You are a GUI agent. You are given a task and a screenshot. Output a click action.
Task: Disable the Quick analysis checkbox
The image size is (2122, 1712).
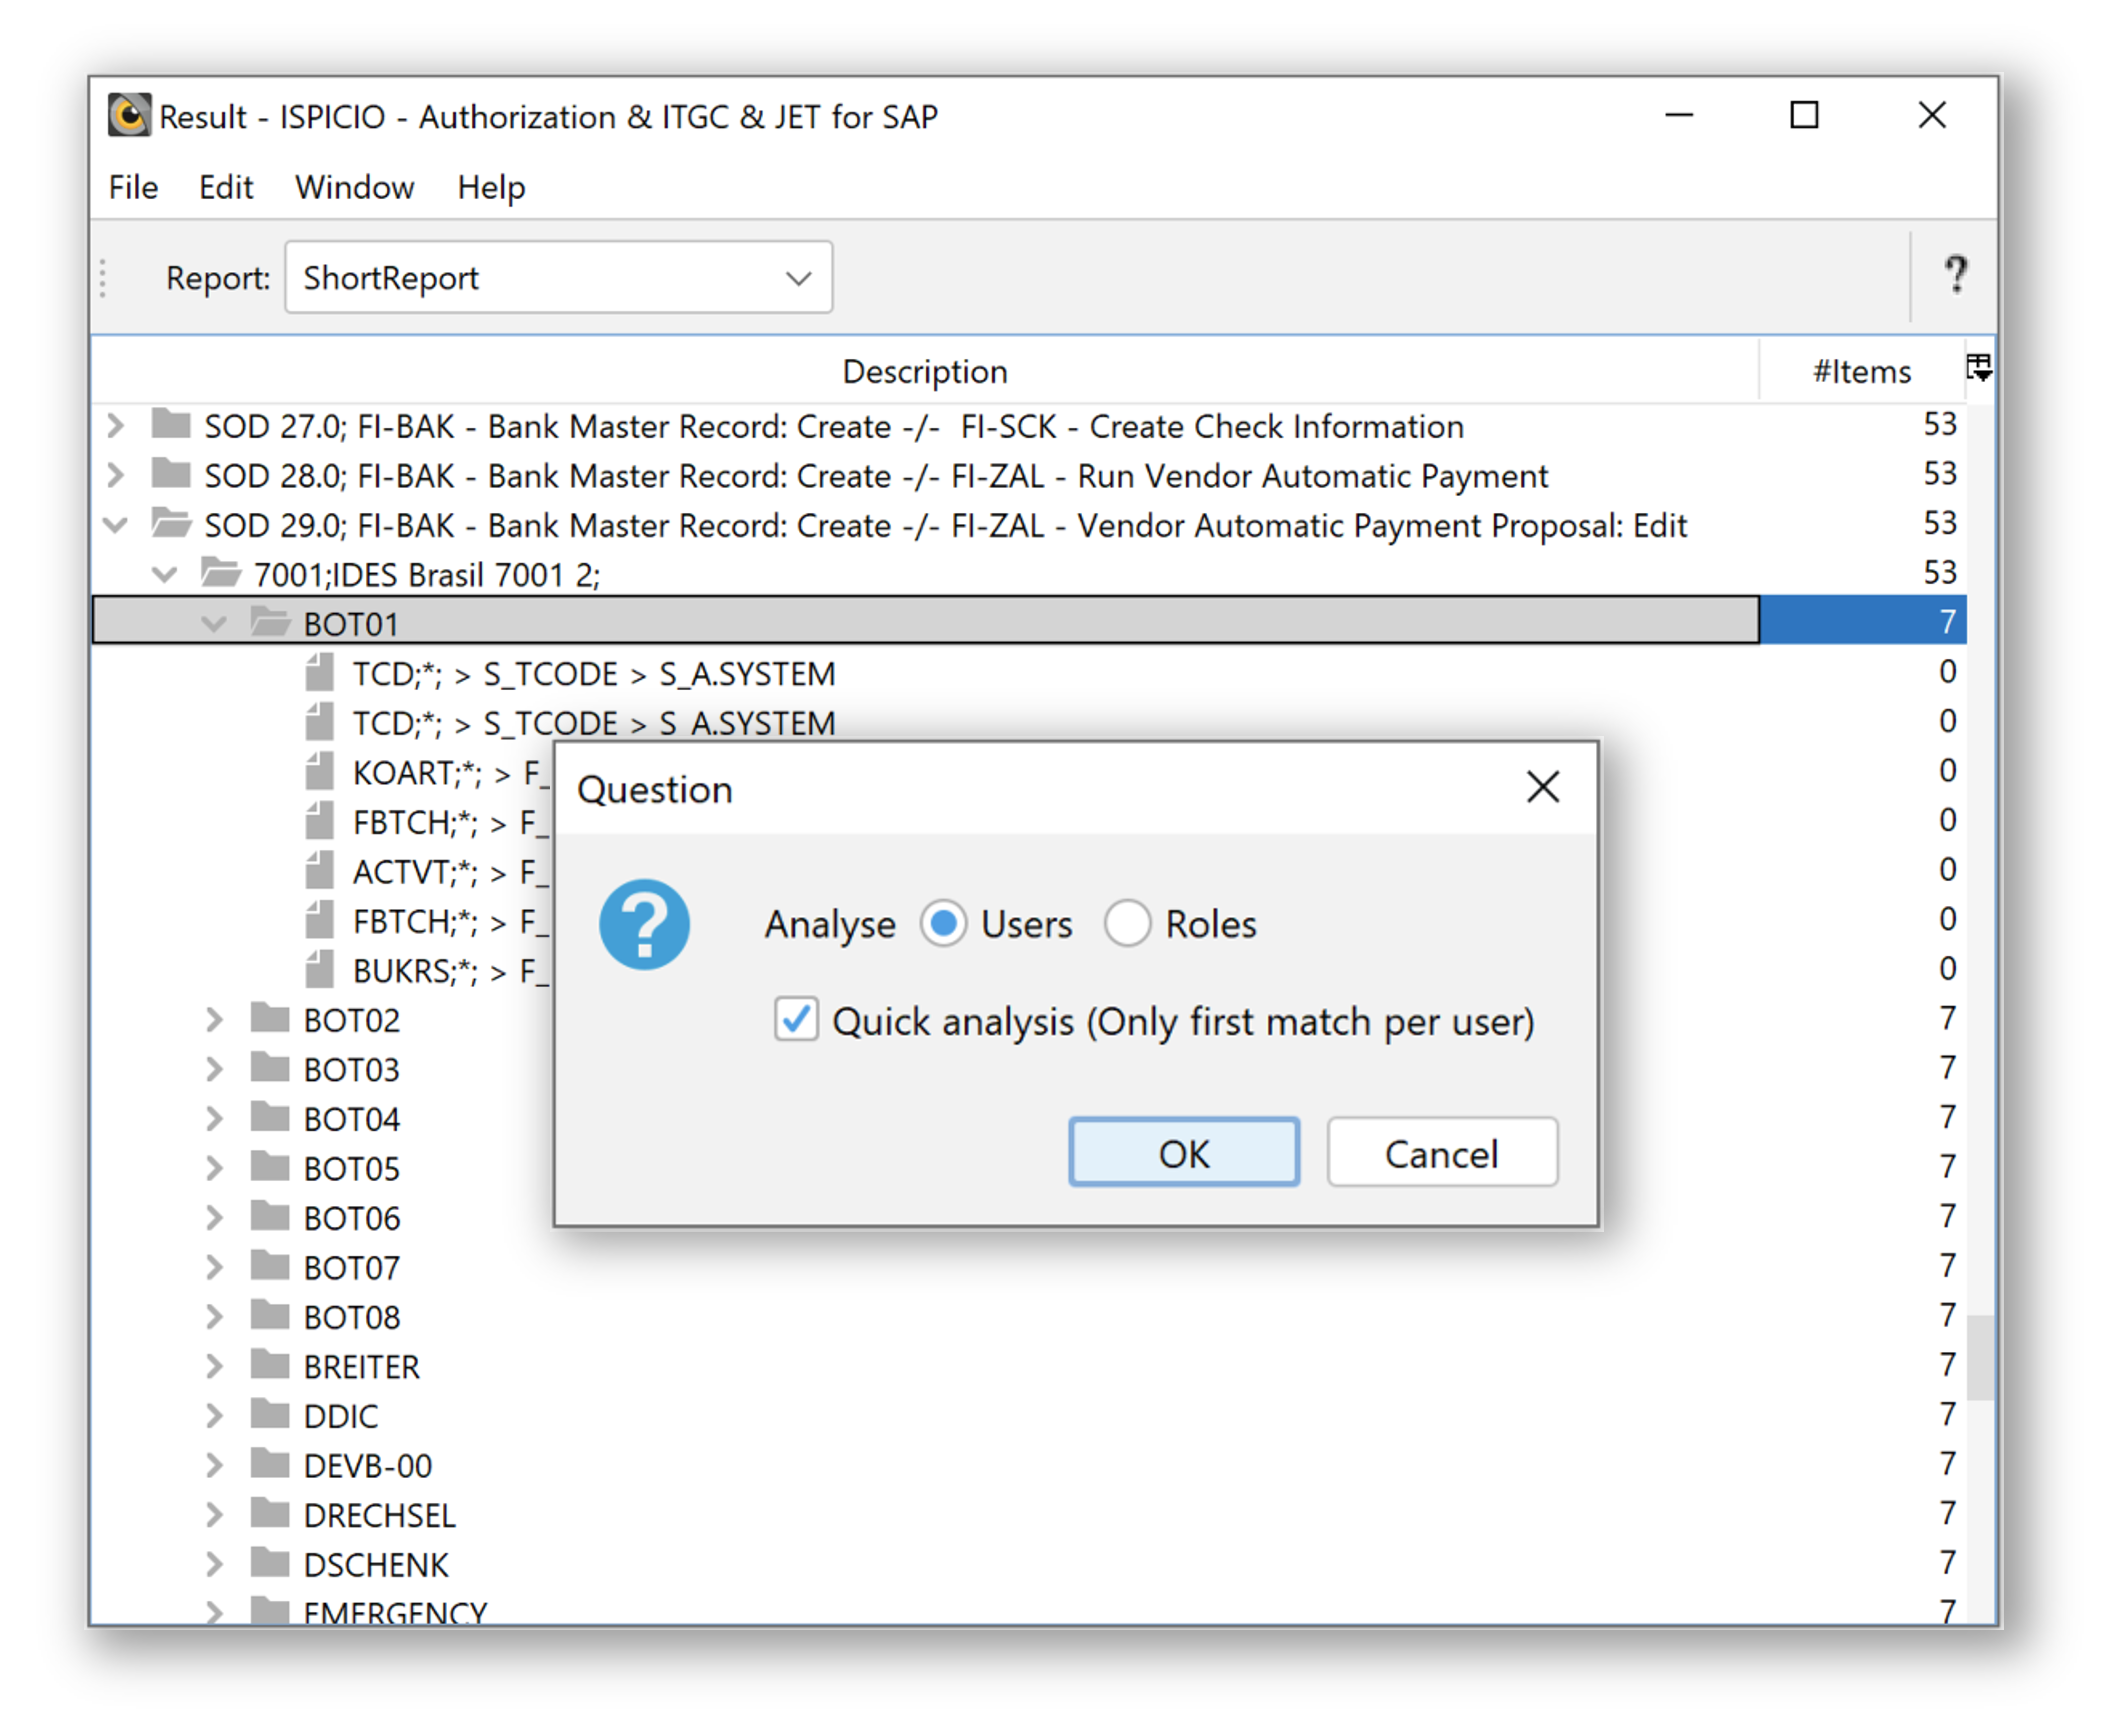pyautogui.click(x=796, y=1021)
